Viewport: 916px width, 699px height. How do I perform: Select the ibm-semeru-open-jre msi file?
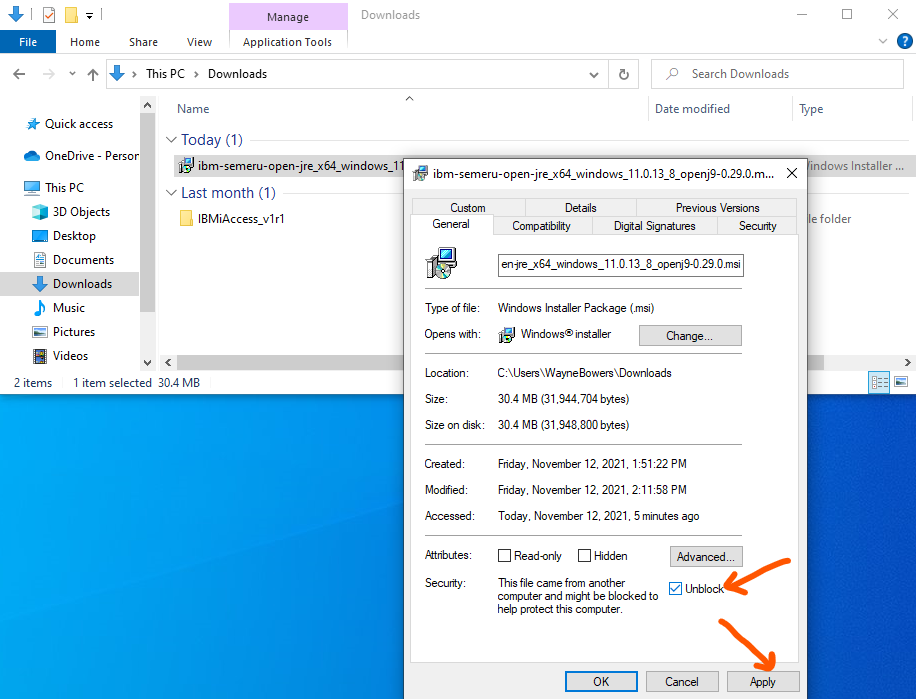[290, 166]
